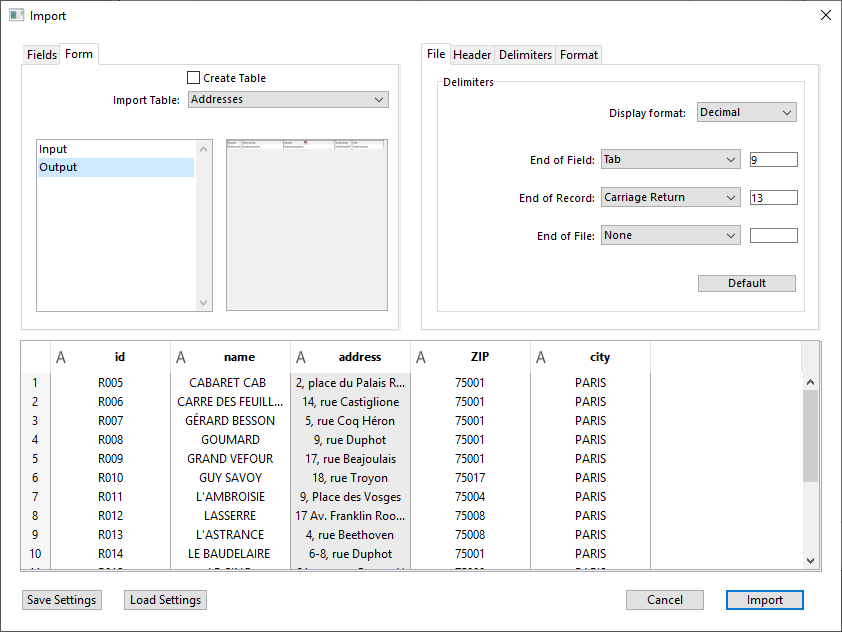Click the text type icon beside name column

(181, 357)
